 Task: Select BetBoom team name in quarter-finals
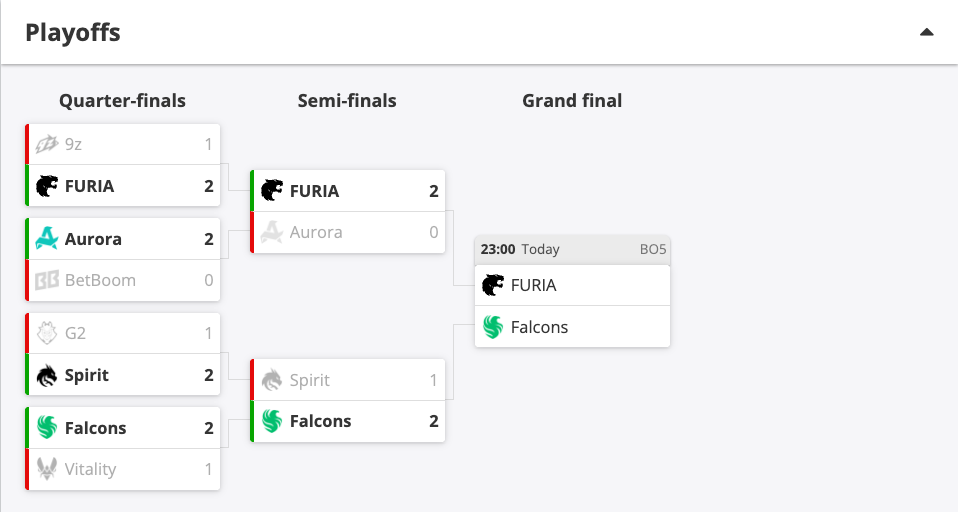(100, 280)
